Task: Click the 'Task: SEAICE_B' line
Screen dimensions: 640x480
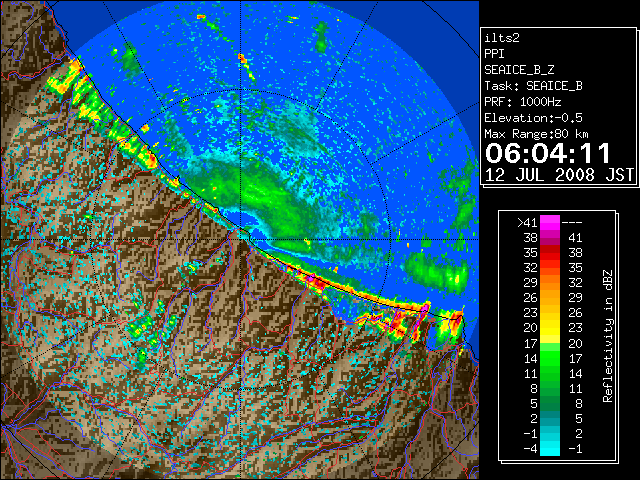Action: tap(533, 86)
